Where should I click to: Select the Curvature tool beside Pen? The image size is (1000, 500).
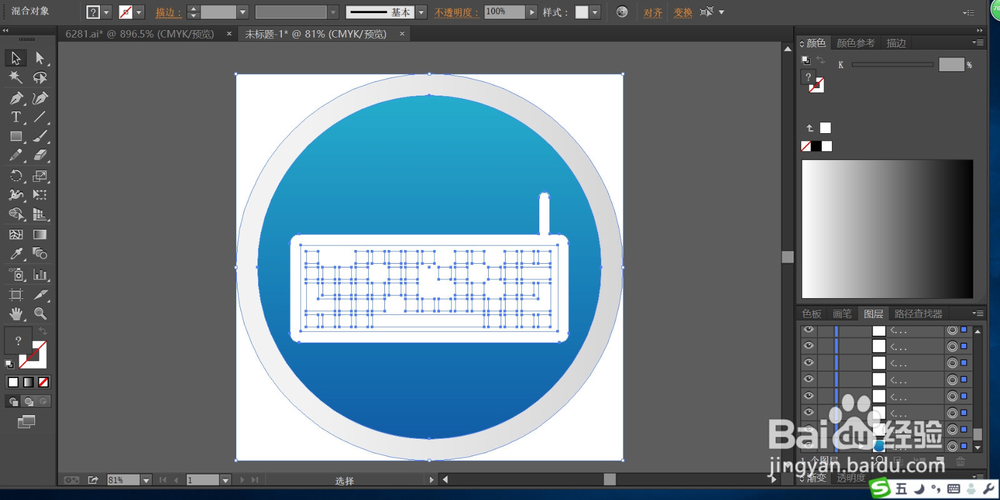coord(40,98)
